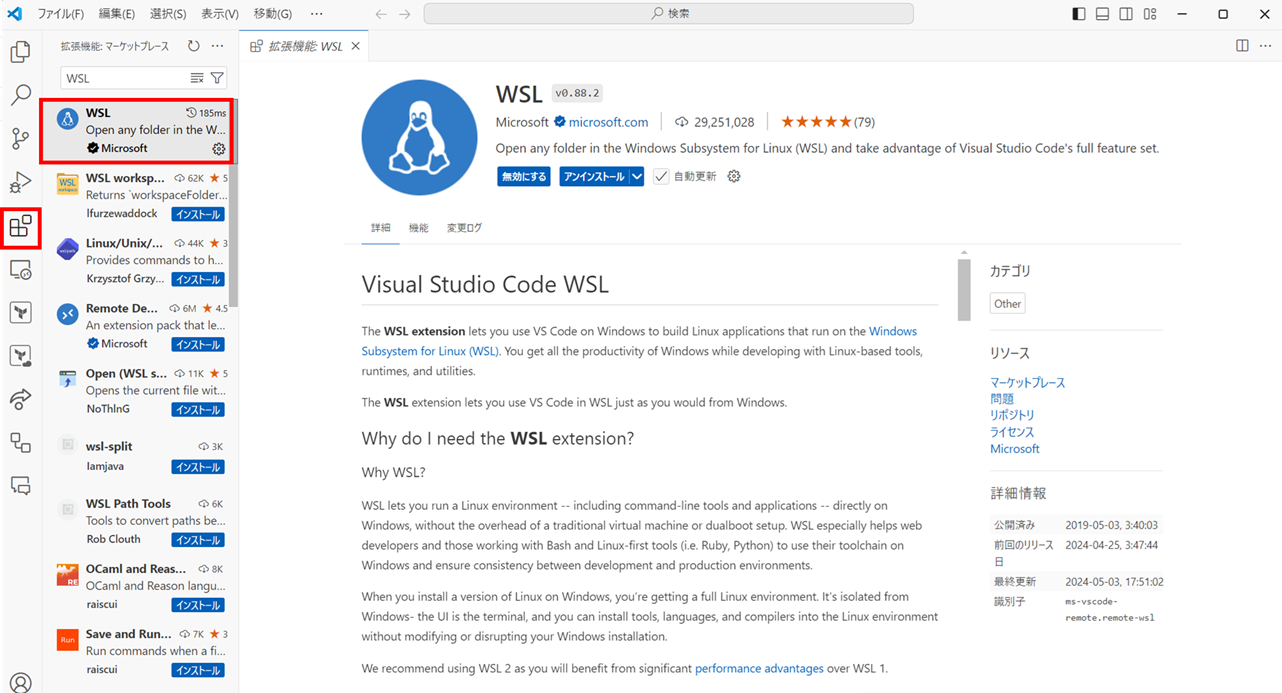Open the リポジトリ resource link
The width and height of the screenshot is (1282, 693).
1012,414
